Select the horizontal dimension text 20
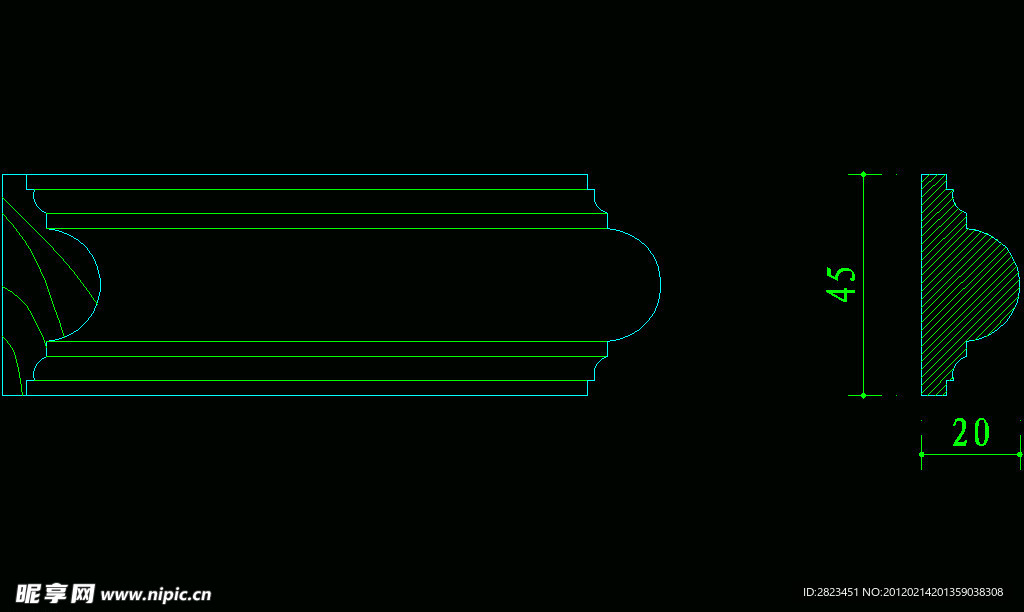 point(970,433)
